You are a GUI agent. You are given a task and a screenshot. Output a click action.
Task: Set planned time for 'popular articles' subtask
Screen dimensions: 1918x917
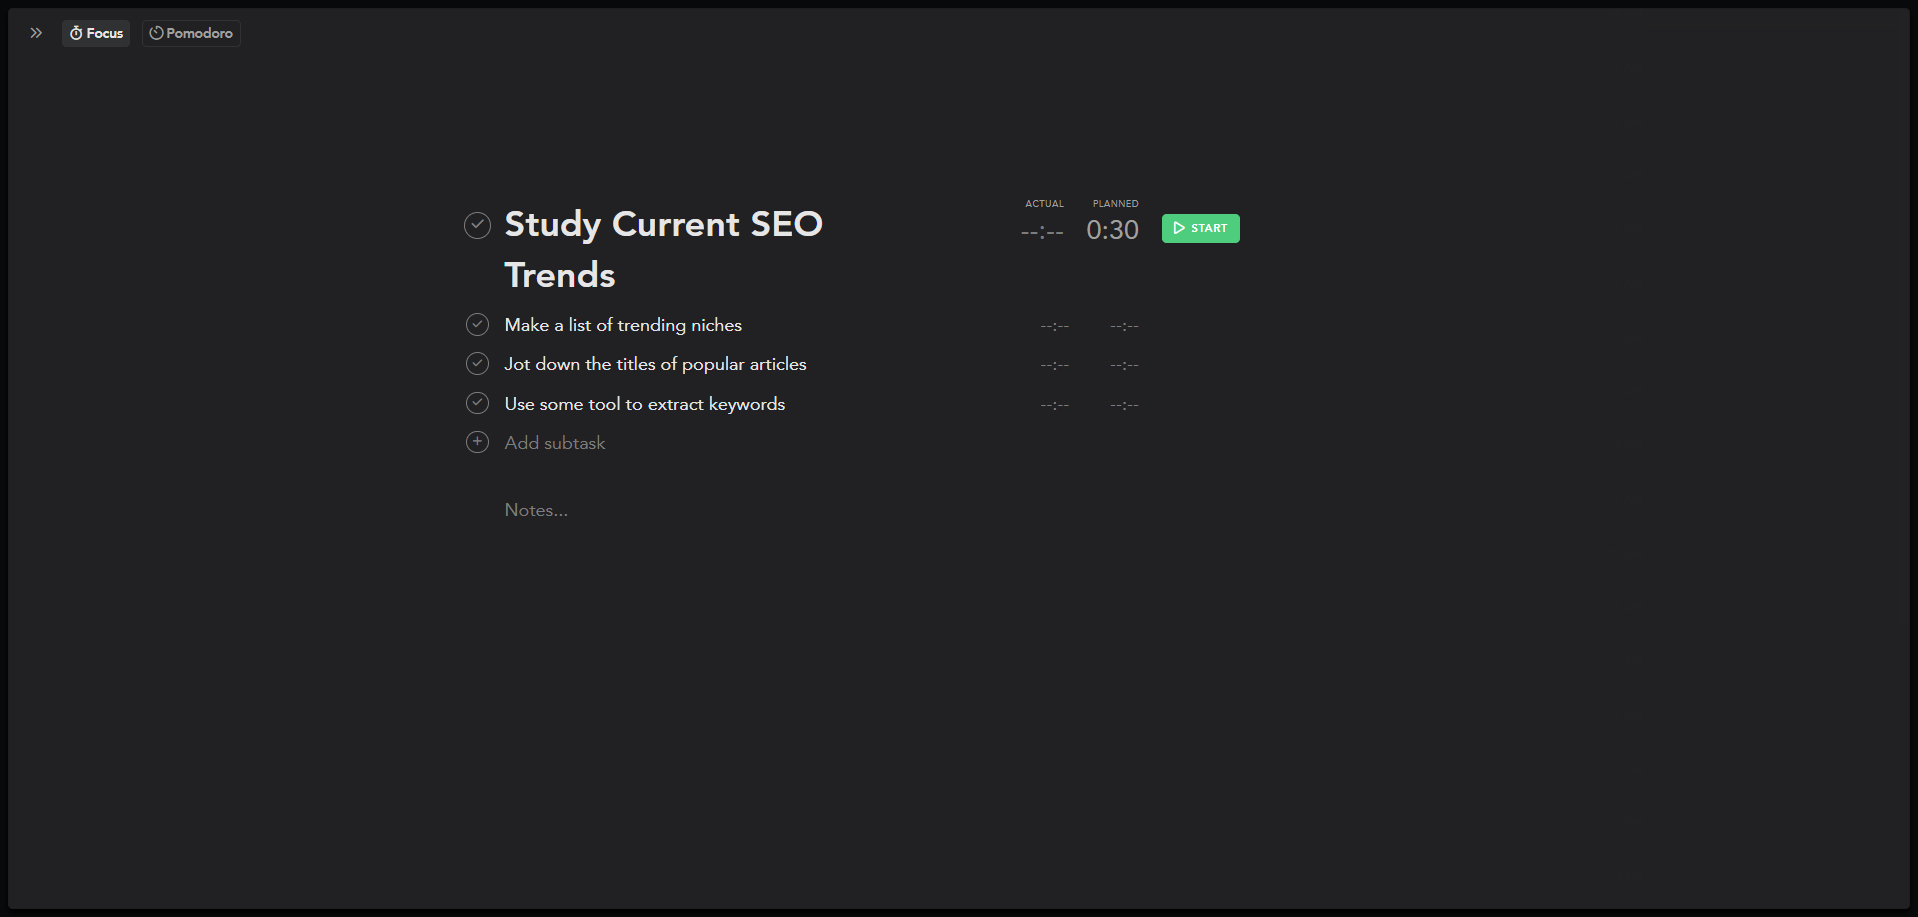[x=1124, y=365]
